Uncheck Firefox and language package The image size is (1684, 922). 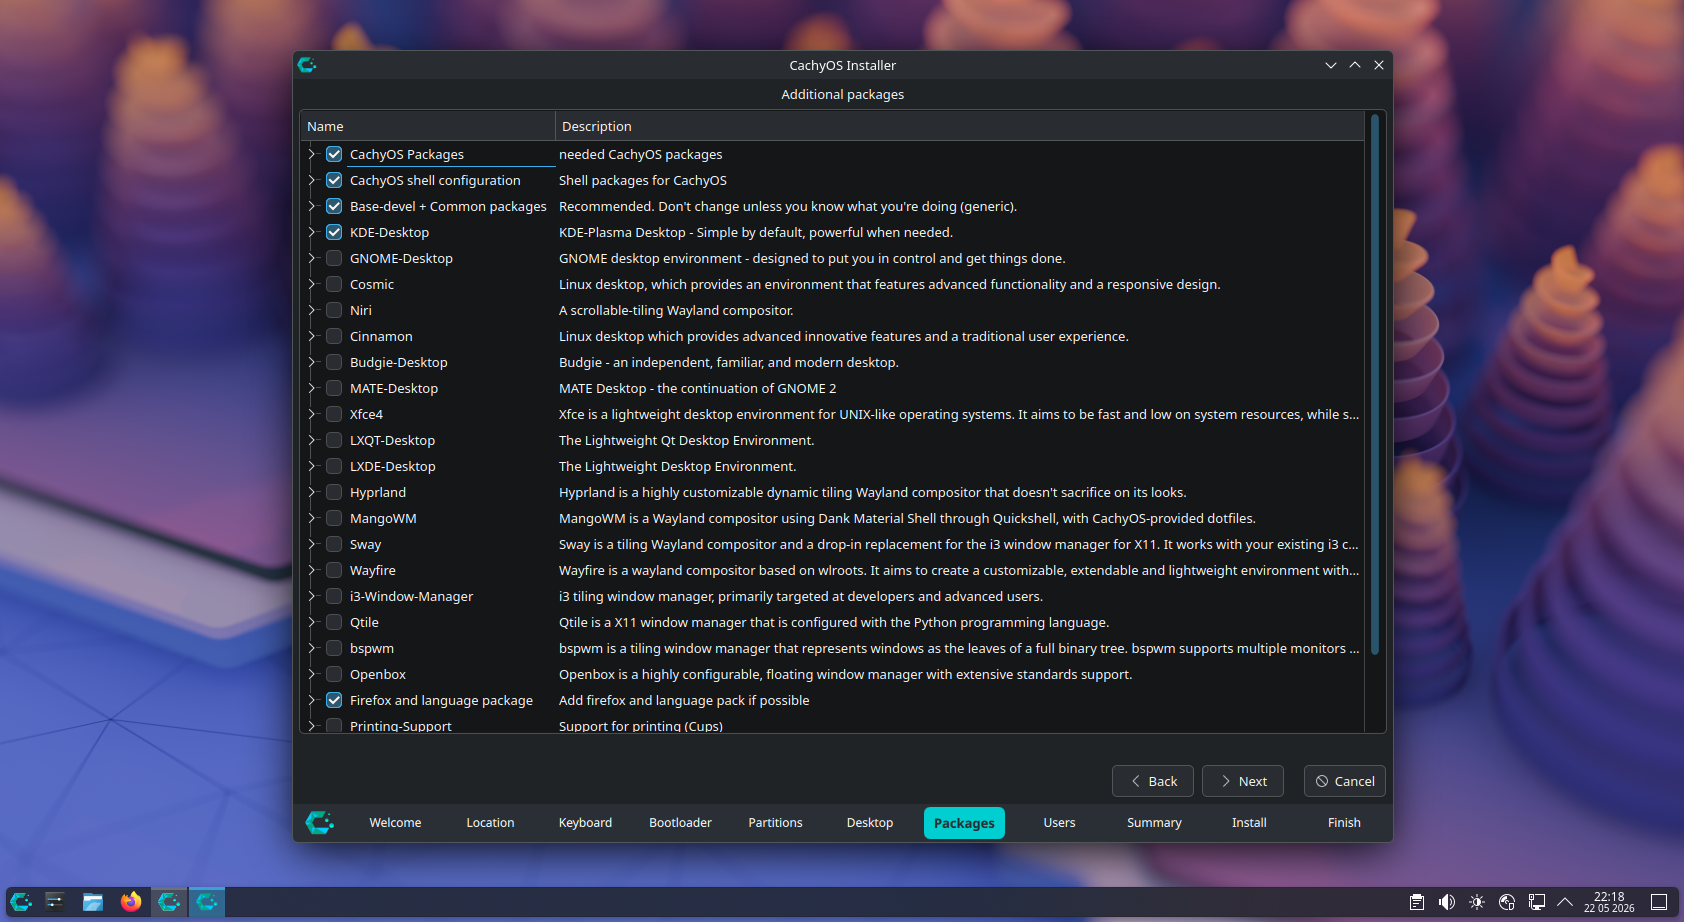point(334,700)
